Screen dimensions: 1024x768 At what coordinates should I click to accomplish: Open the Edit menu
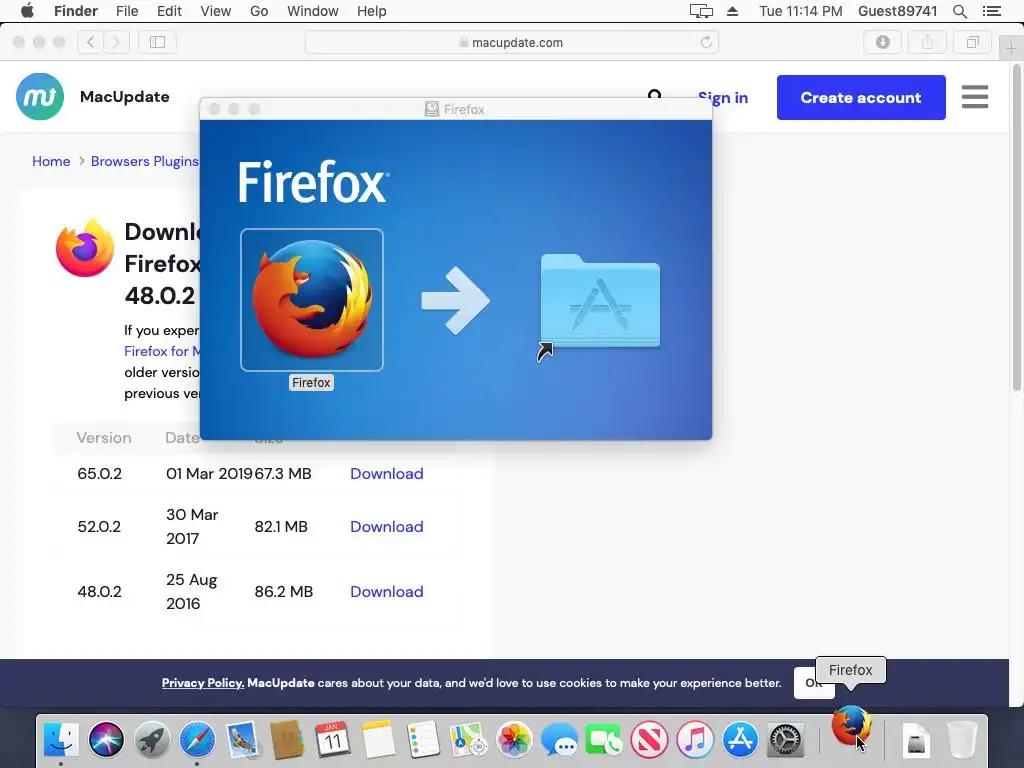pos(169,11)
